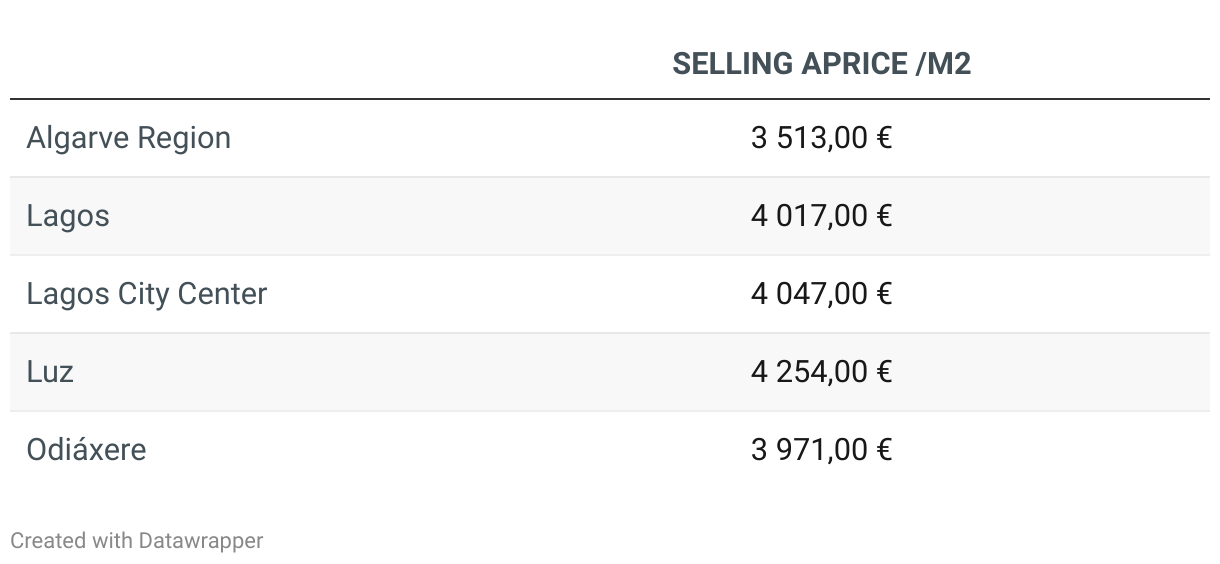The width and height of the screenshot is (1220, 564).
Task: Open the "Created with Datawrapper" credit link
Action: [137, 541]
